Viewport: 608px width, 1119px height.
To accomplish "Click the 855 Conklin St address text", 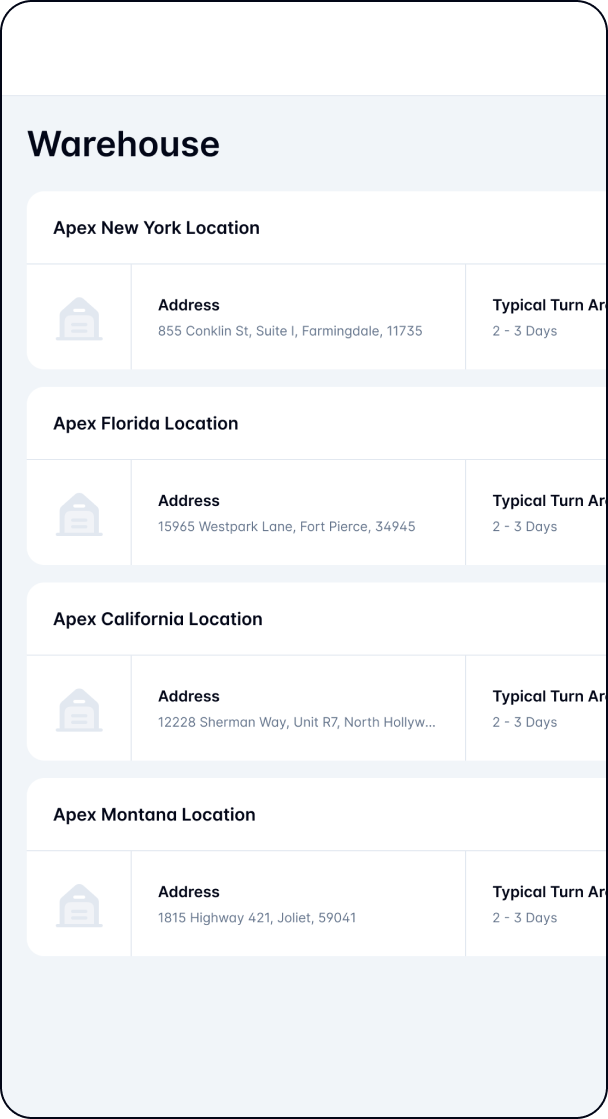I will 291,331.
